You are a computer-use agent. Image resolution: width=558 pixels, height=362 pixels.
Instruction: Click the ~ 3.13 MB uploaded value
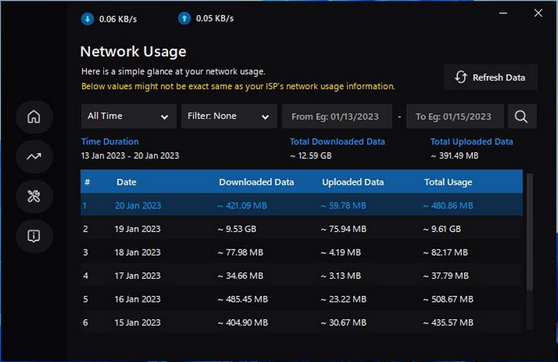[341, 276]
